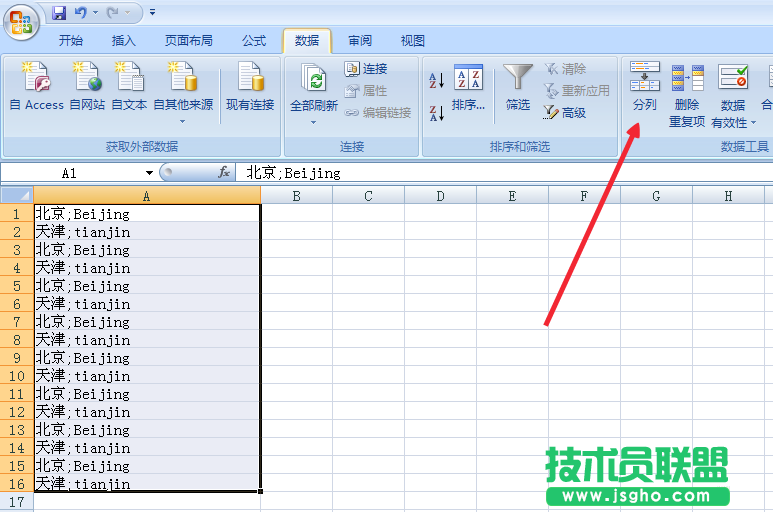Screen dimensions: 773x512
Task: Sort descending Z to A
Action: [x=437, y=113]
